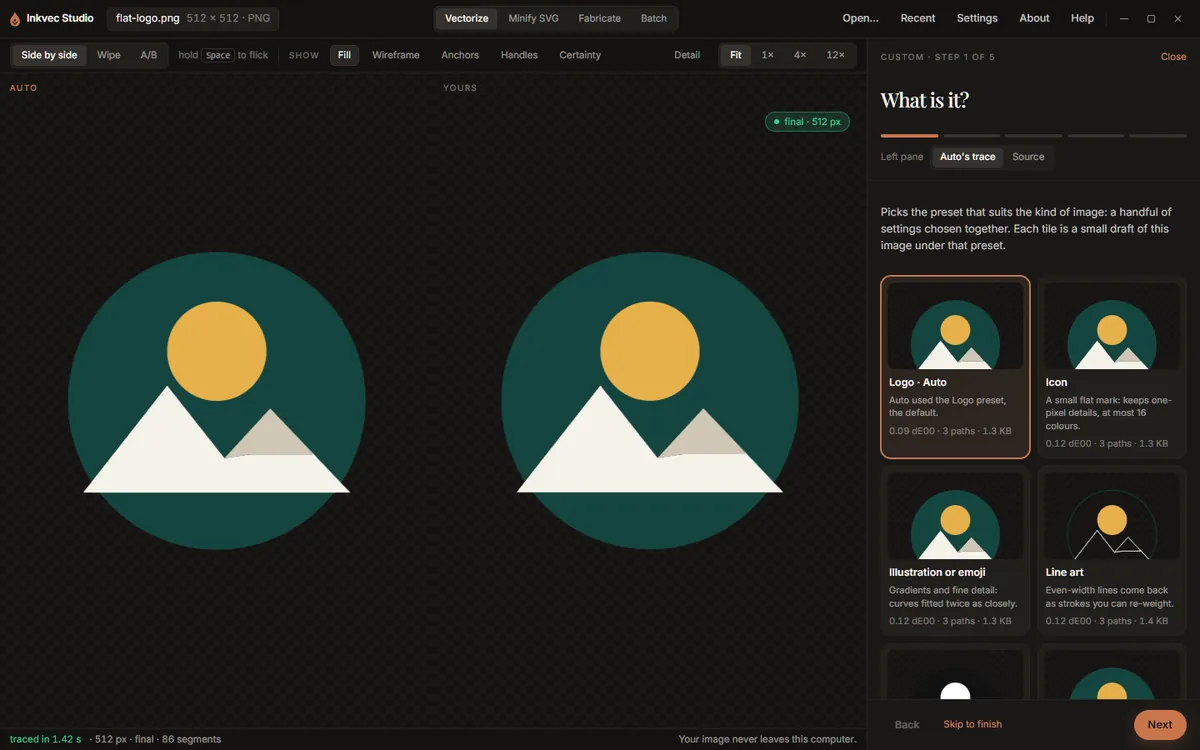
Task: Open the Recent menu
Action: (x=918, y=18)
